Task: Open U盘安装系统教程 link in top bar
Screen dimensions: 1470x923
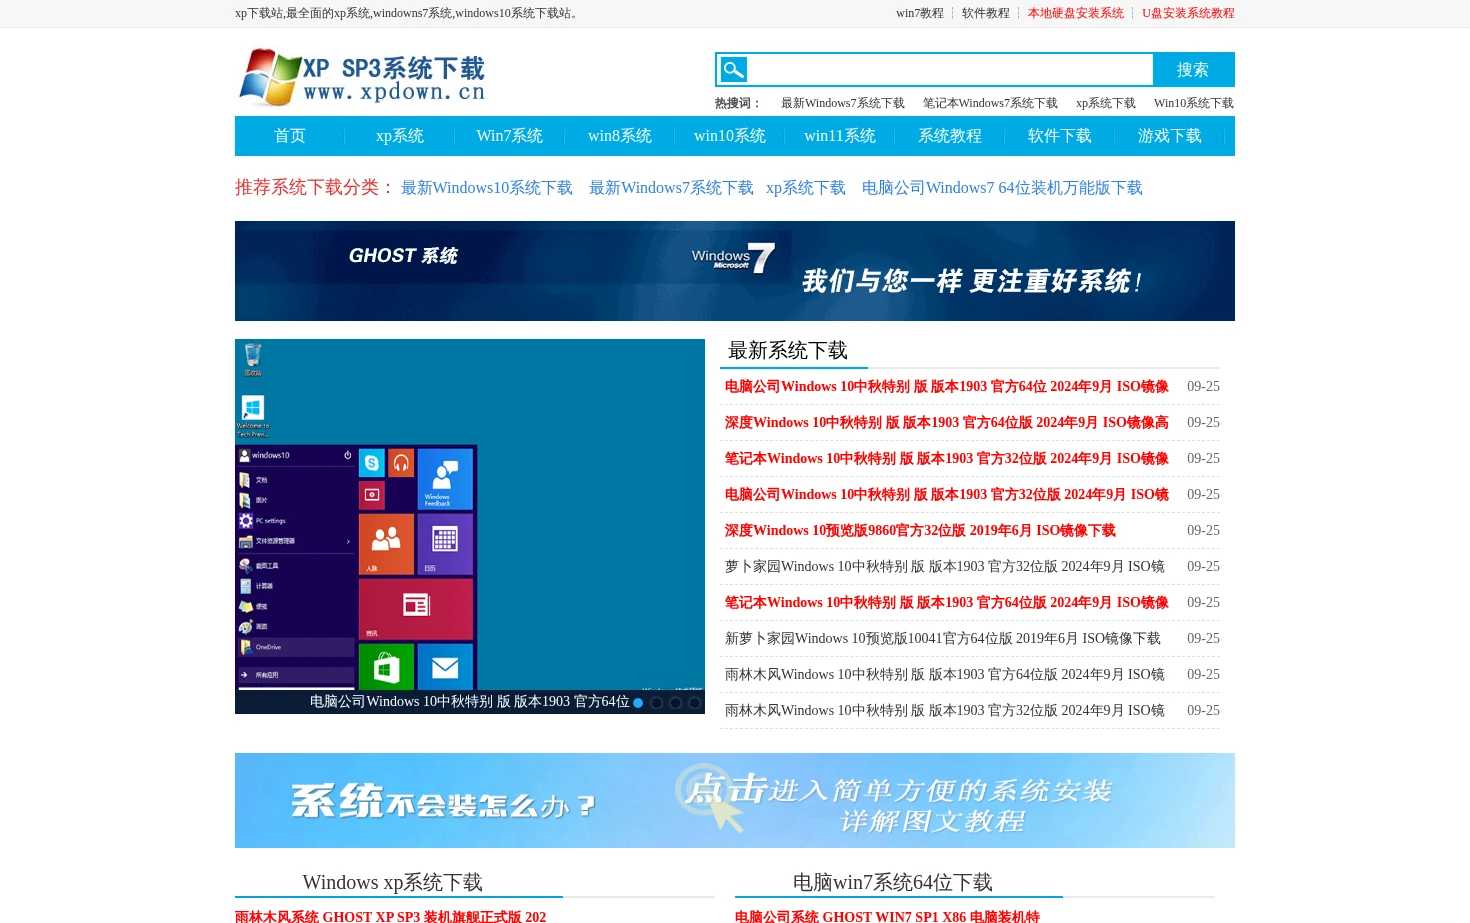Action: [x=1188, y=13]
